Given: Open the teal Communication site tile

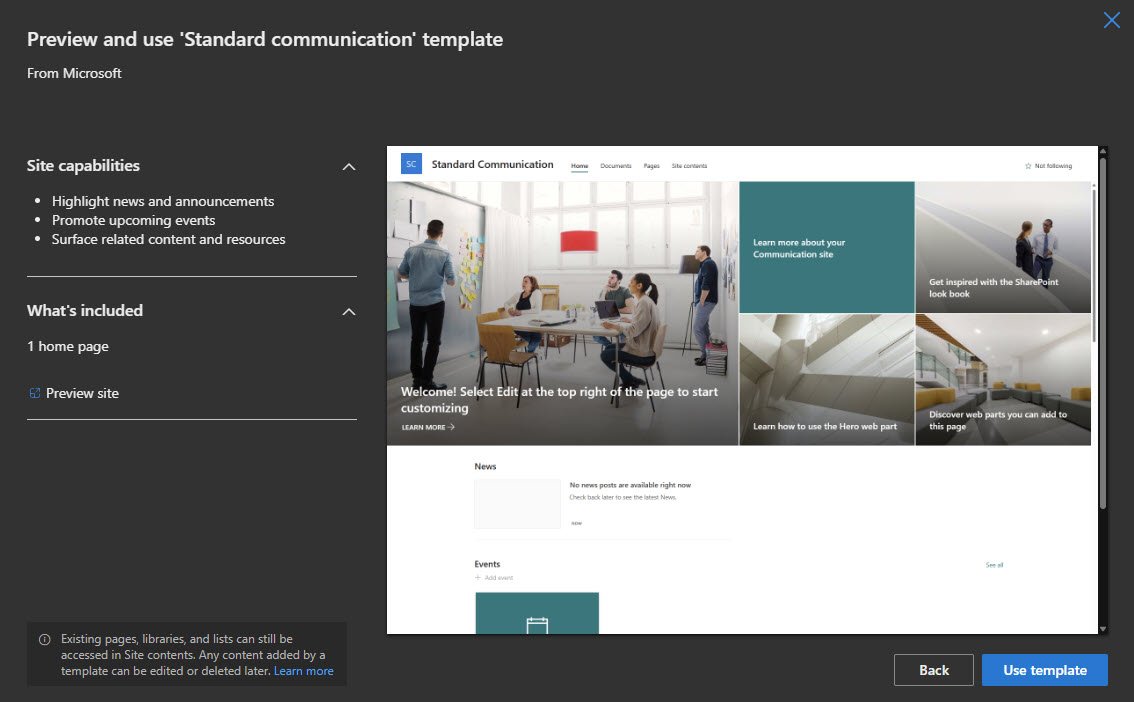Looking at the screenshot, I should (826, 247).
